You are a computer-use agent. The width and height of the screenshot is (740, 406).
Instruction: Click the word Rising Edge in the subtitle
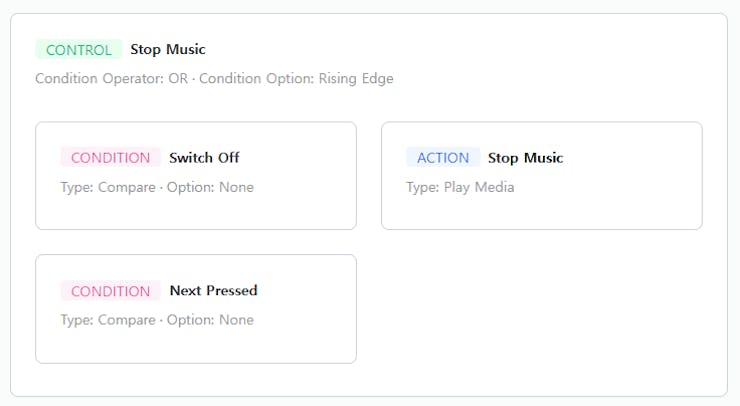tap(356, 78)
